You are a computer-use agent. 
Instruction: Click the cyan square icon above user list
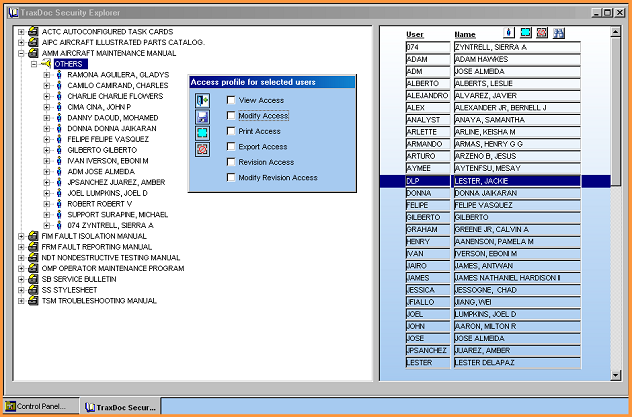(x=525, y=33)
